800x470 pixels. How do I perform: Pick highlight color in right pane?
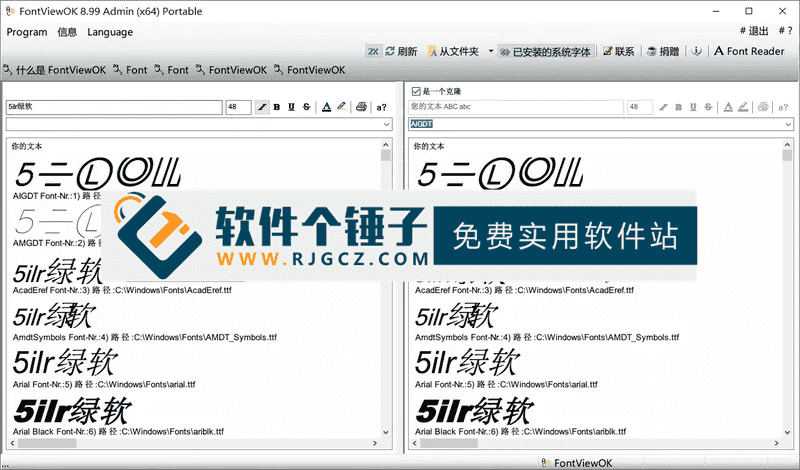pyautogui.click(x=743, y=107)
